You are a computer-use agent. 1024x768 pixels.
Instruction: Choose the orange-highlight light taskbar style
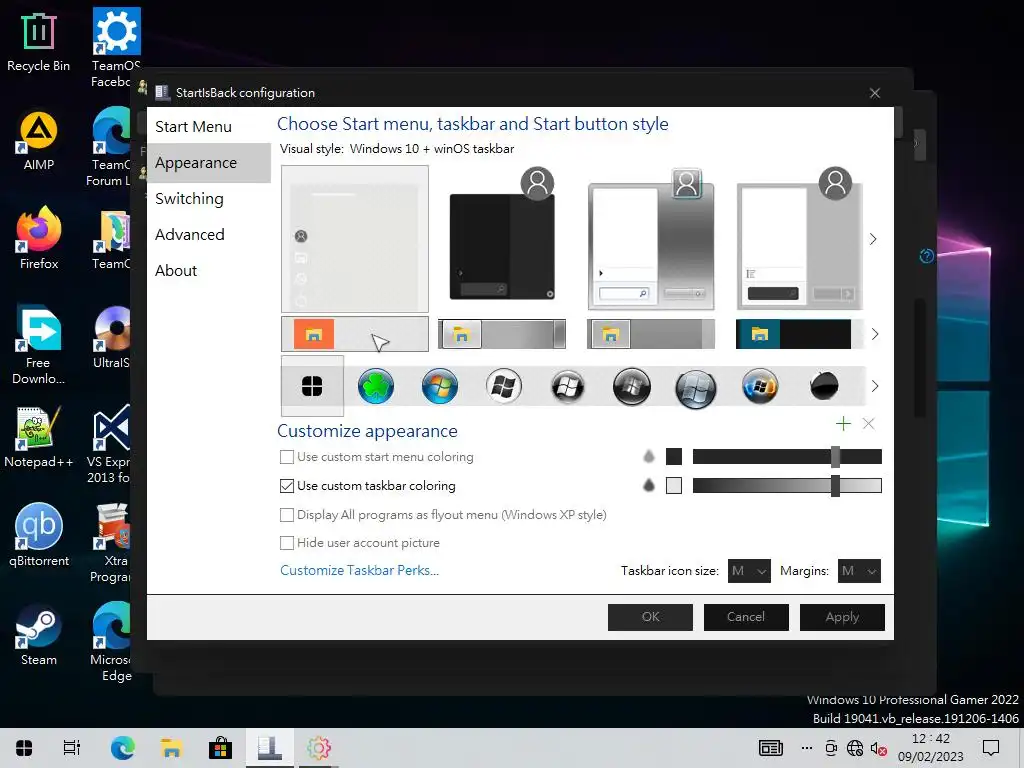tap(355, 334)
